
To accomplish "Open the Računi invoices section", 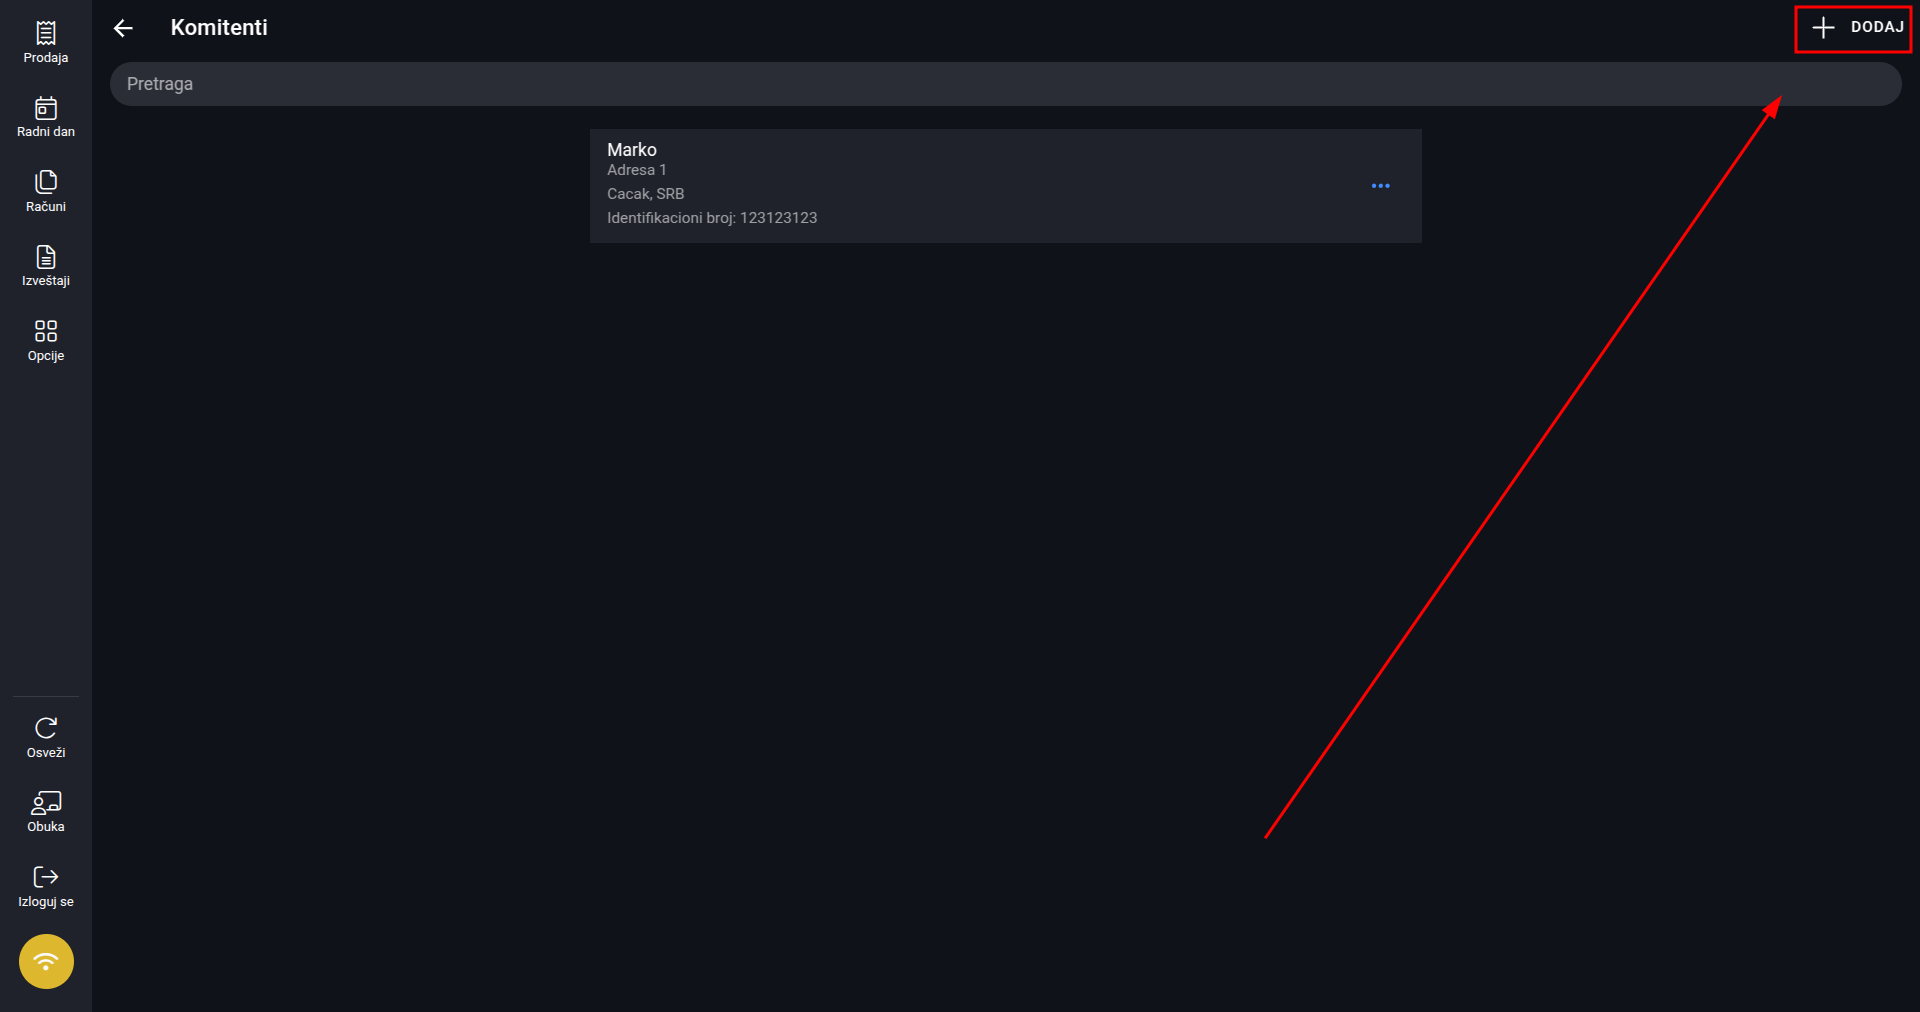I will (46, 192).
